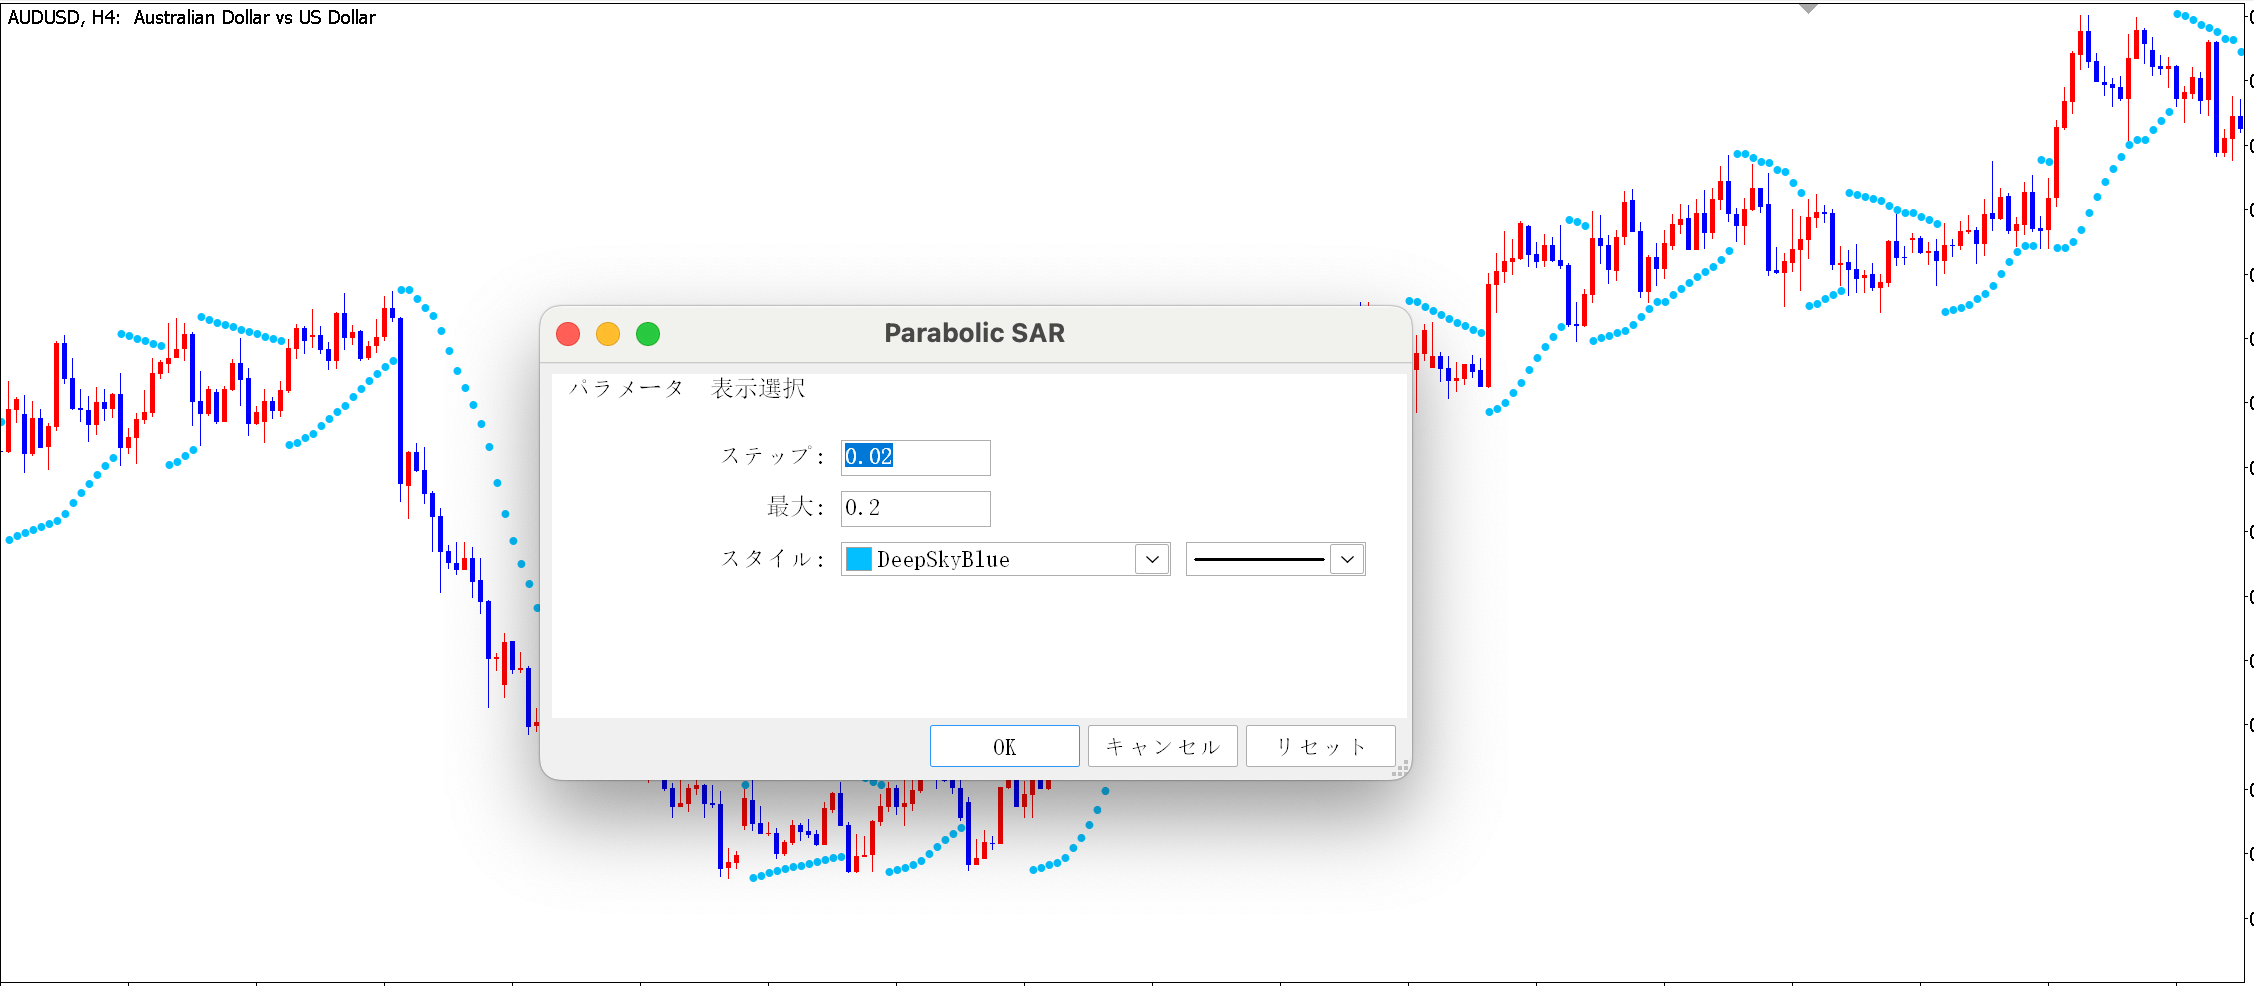Click the 最大 input field showing 0.2
Image resolution: width=2254 pixels, height=990 pixels.
click(x=915, y=508)
